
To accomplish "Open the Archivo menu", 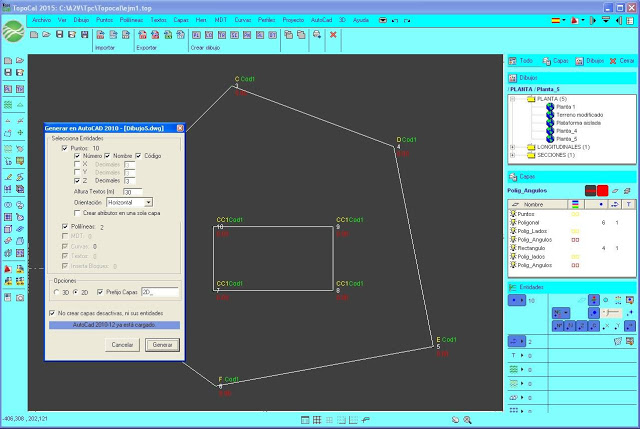I will click(41, 20).
